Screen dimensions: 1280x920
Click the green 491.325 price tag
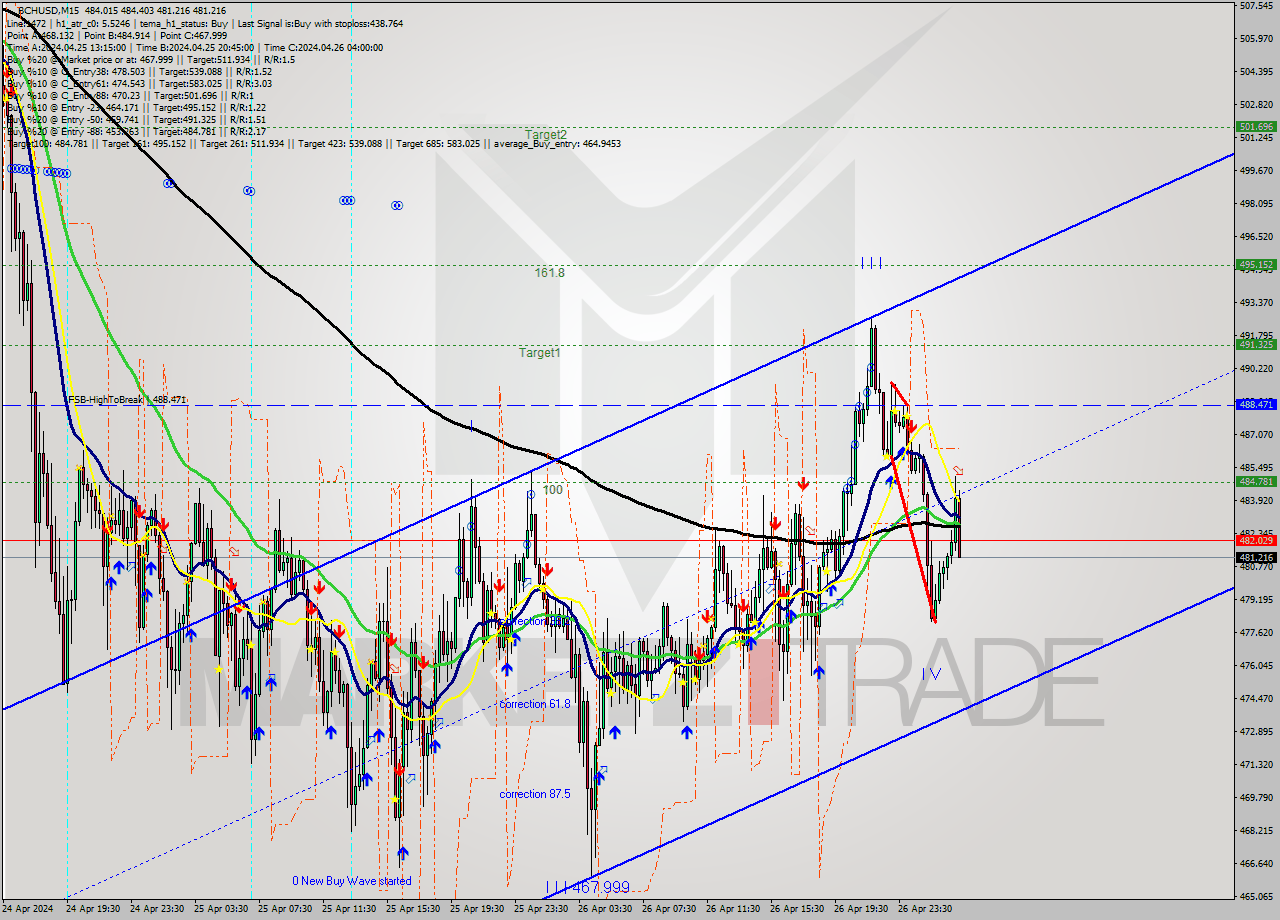point(1256,345)
